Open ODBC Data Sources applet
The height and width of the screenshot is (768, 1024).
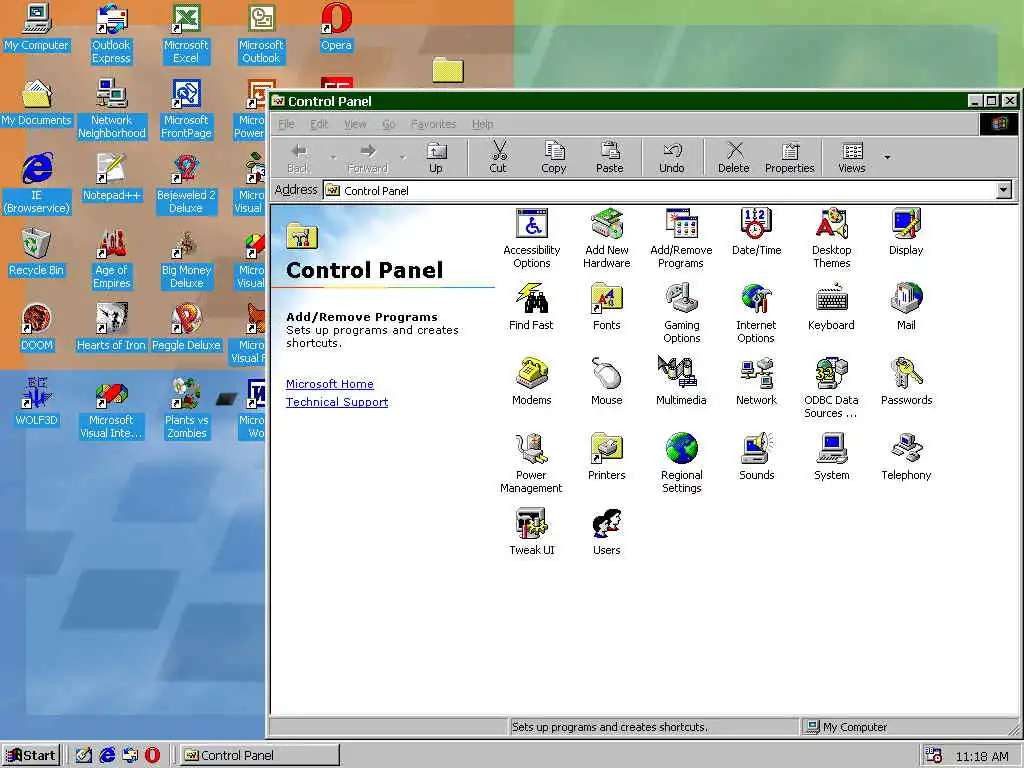pyautogui.click(x=831, y=389)
